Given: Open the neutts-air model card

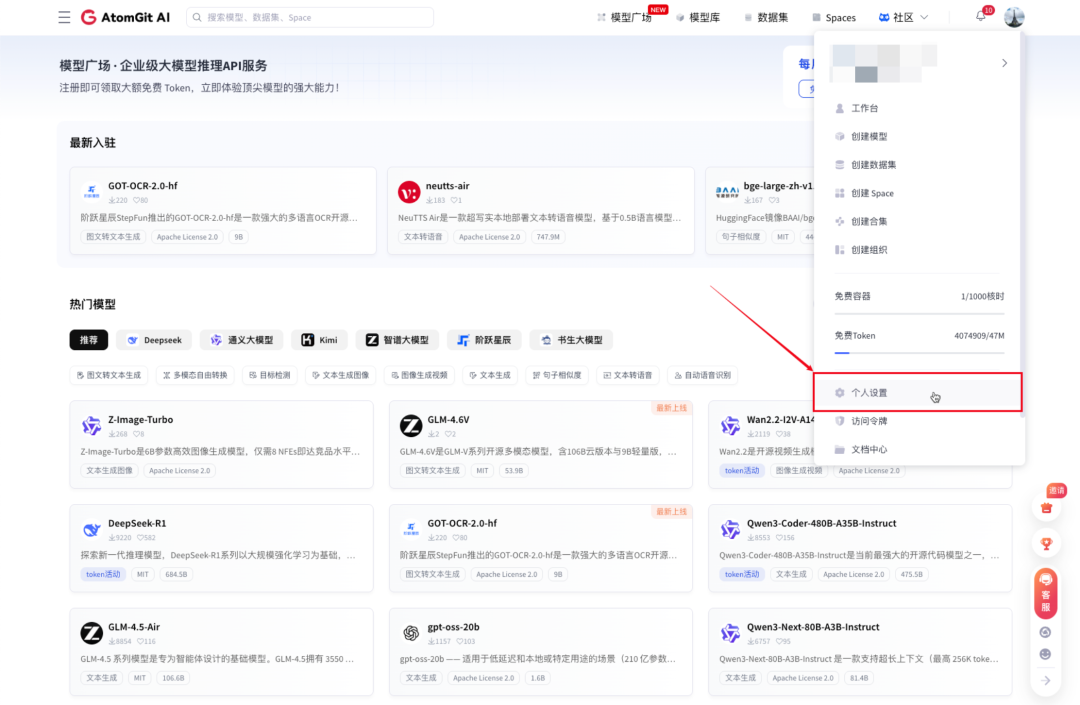Looking at the screenshot, I should pyautogui.click(x=541, y=211).
